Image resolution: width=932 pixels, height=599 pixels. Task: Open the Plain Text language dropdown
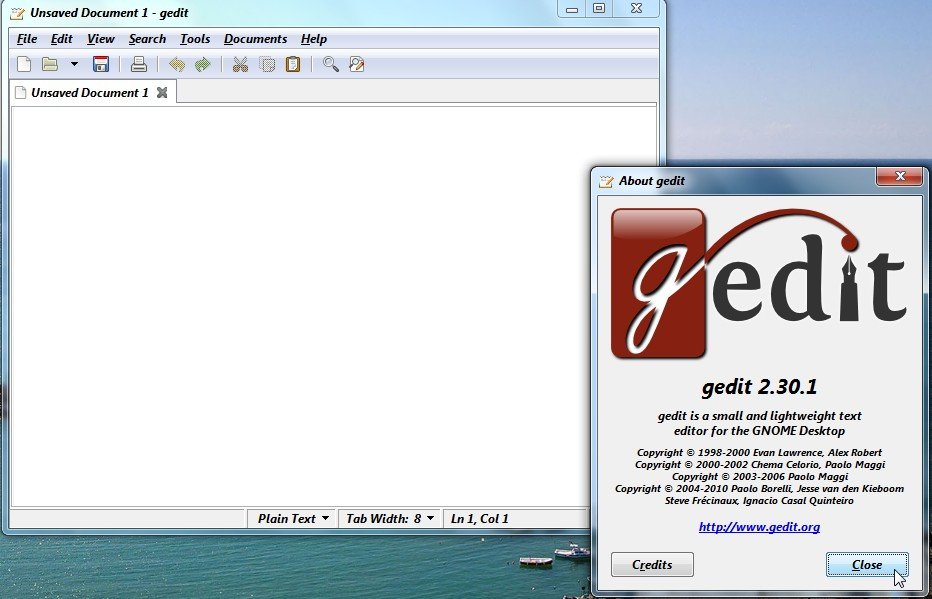click(x=292, y=519)
